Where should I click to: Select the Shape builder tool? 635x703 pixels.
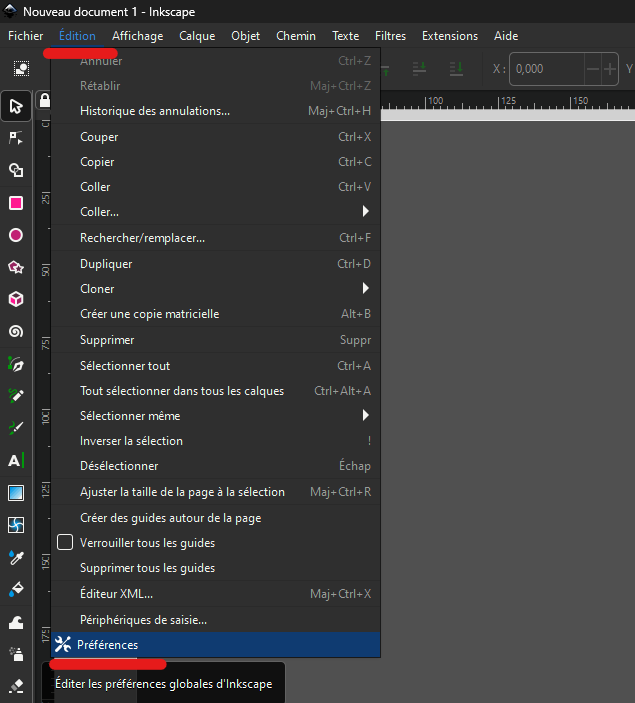(16, 170)
